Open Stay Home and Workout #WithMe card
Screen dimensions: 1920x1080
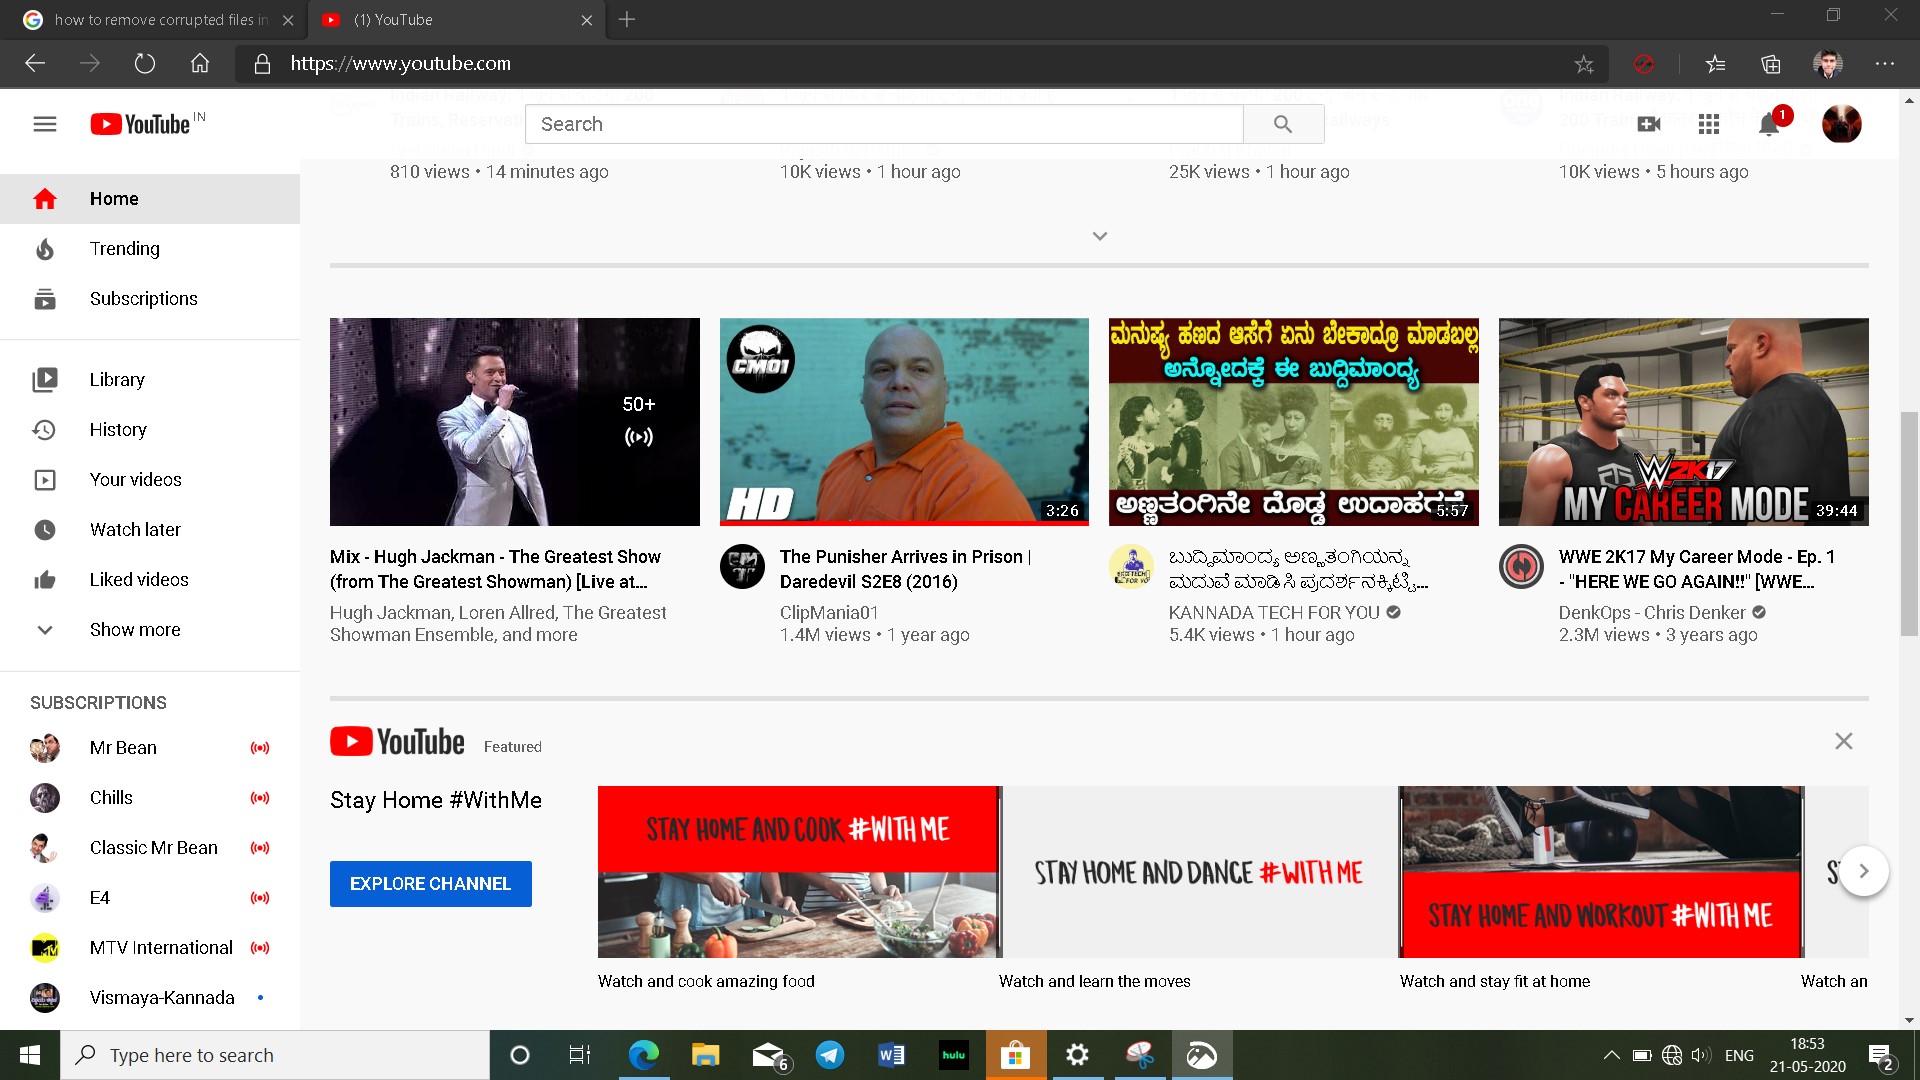(1600, 872)
